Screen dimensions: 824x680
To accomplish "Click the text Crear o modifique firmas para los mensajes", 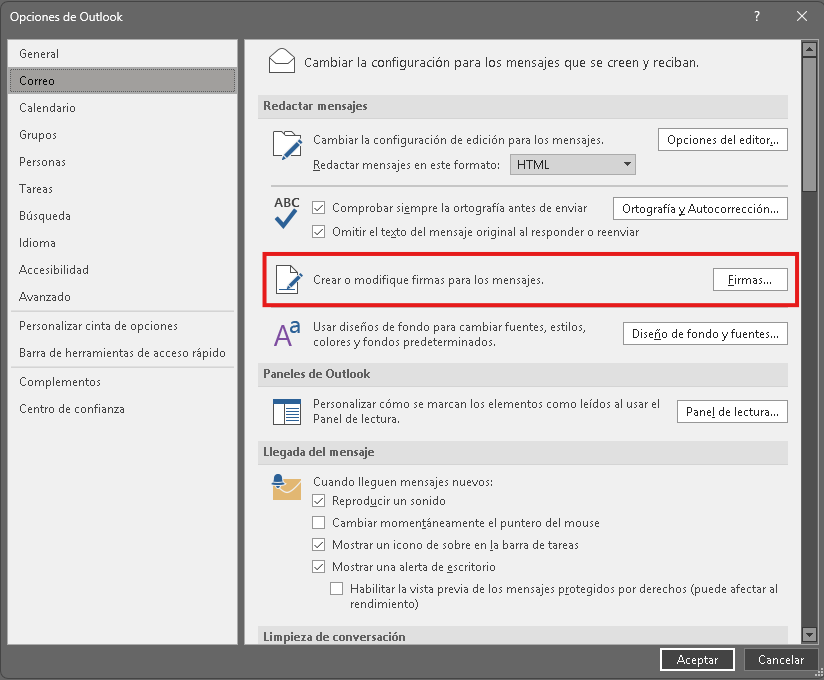I will pyautogui.click(x=428, y=280).
